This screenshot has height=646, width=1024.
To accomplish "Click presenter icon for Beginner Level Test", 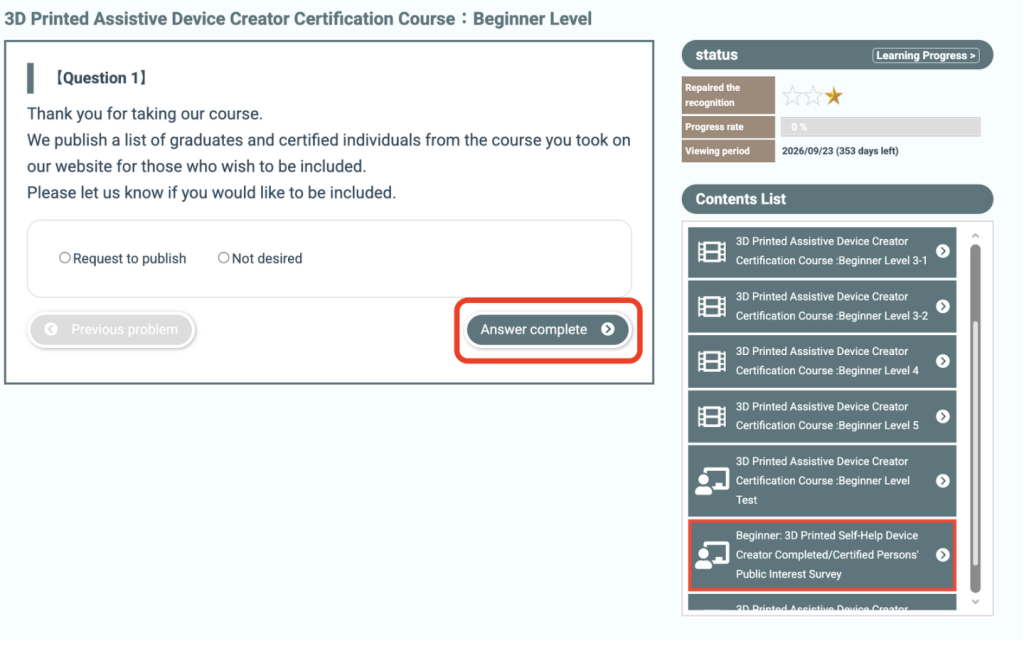I will click(x=712, y=481).
